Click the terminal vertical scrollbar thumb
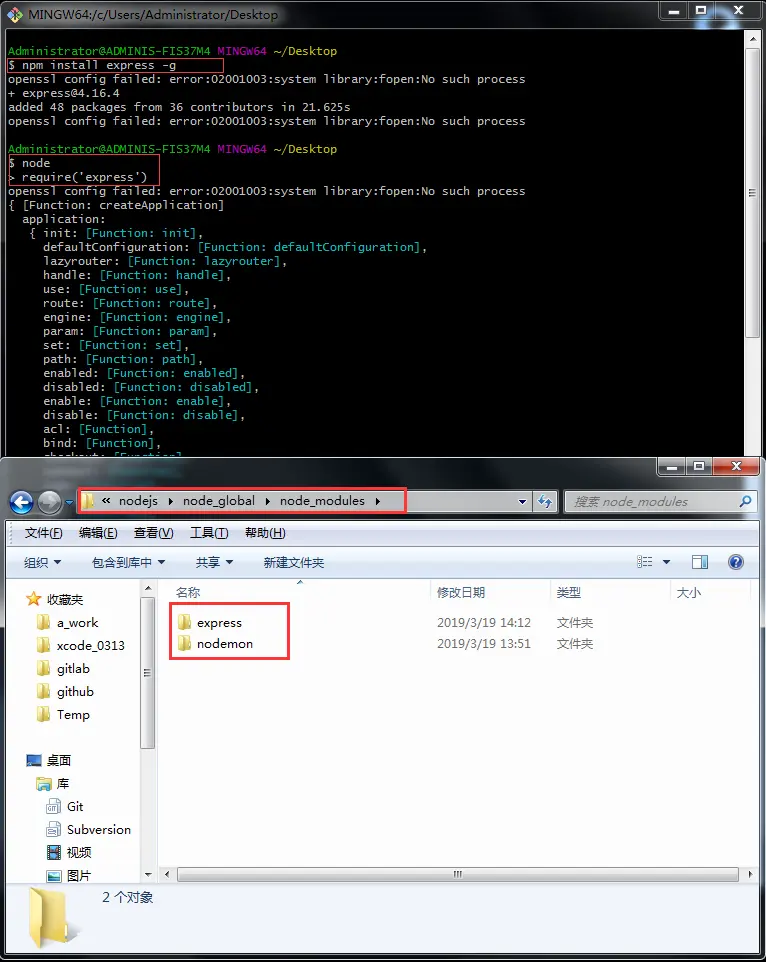The height and width of the screenshot is (962, 766). coord(753,193)
